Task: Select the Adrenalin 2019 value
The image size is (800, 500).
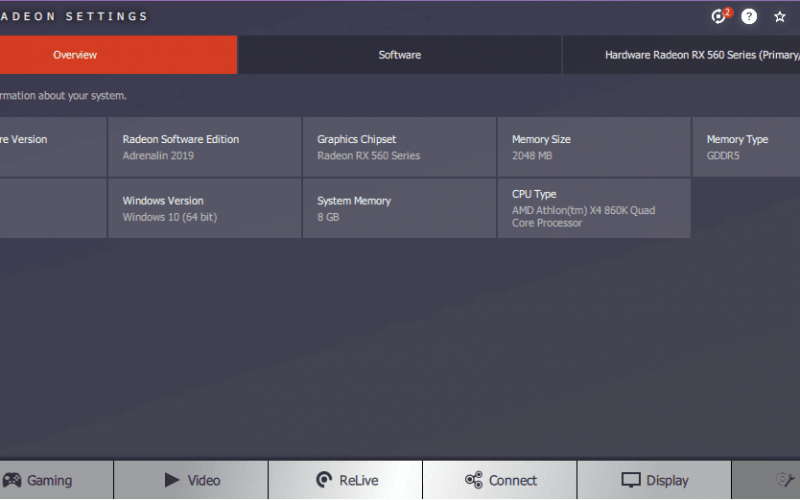Action: (x=158, y=156)
